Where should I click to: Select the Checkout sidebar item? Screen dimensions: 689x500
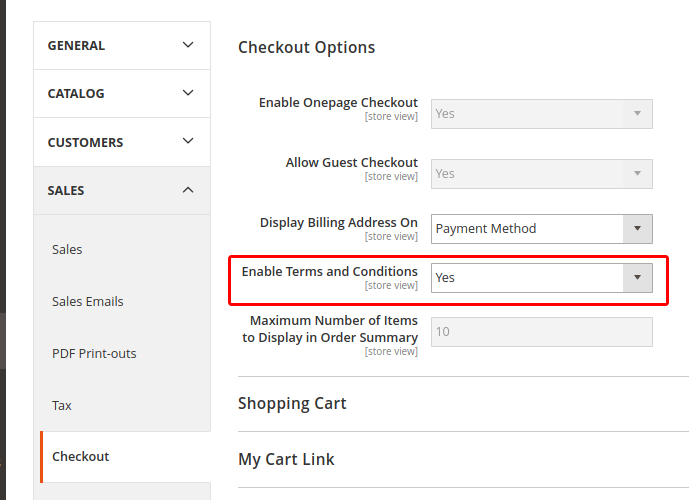pyautogui.click(x=81, y=457)
